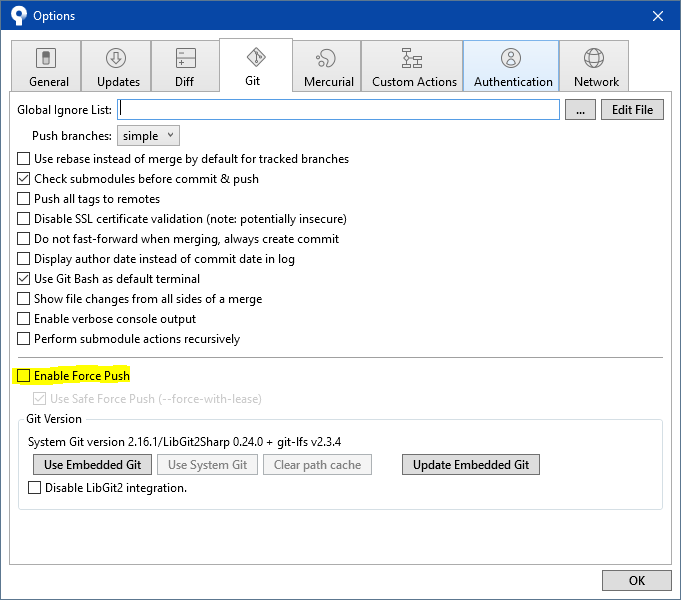Toggle Perform submodule actions recursively
The height and width of the screenshot is (600, 681).
(x=23, y=338)
